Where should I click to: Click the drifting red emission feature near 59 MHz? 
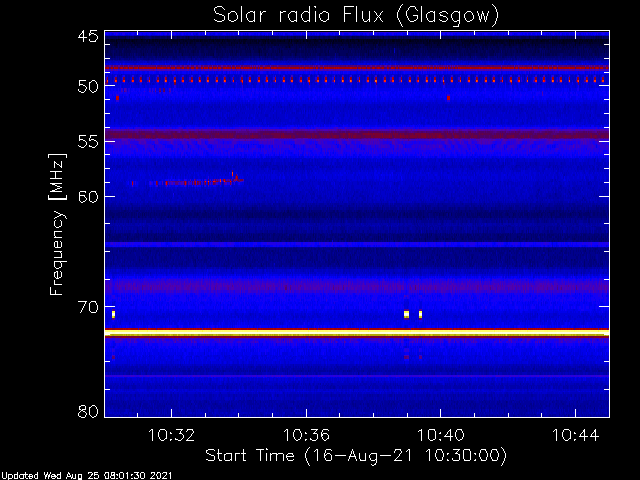(188, 181)
